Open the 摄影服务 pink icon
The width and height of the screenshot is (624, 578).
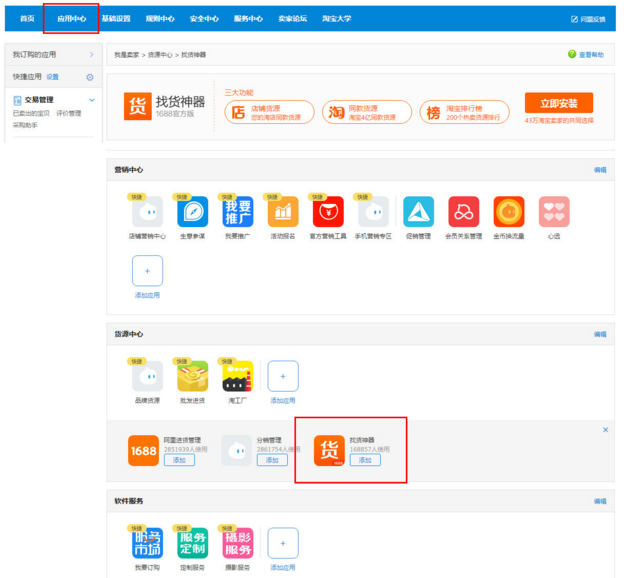click(238, 543)
